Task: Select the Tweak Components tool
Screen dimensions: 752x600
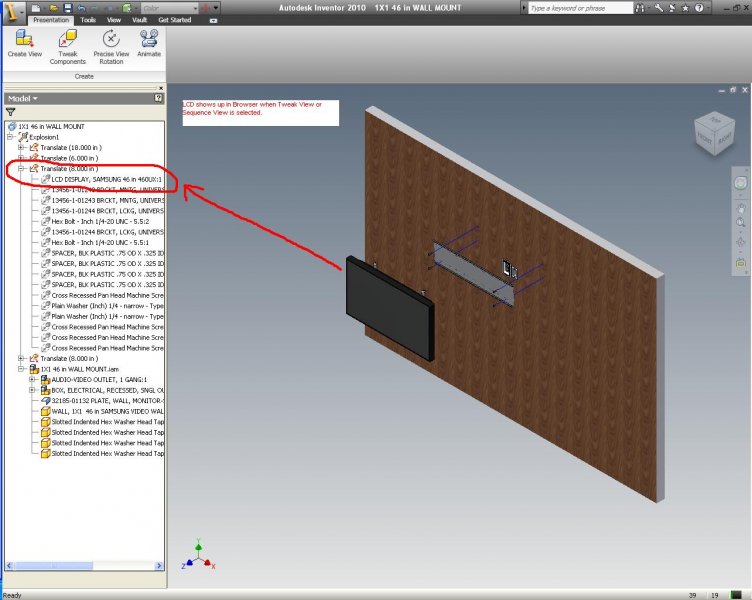Action: click(x=69, y=45)
